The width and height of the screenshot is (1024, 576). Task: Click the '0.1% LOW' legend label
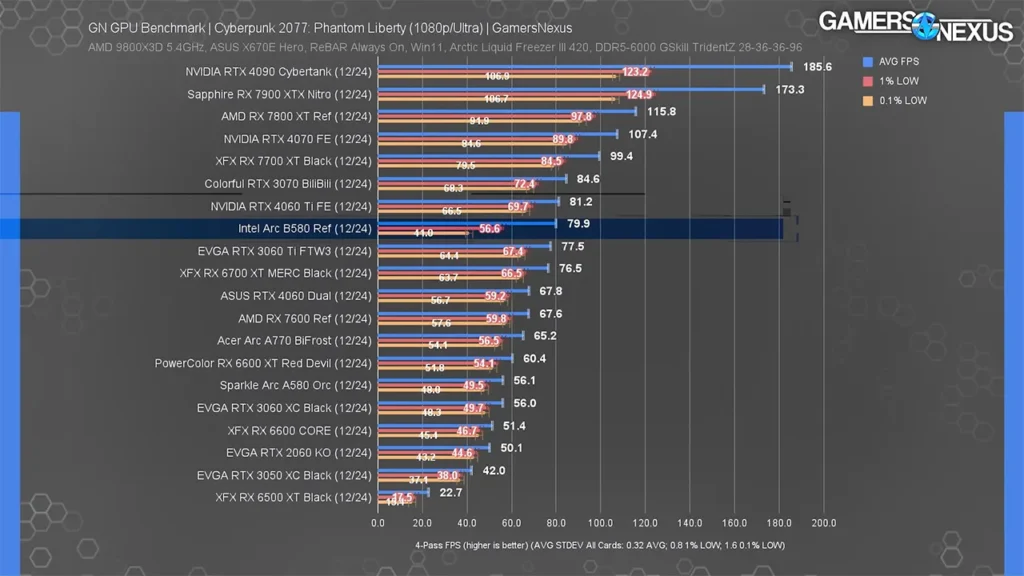(903, 101)
